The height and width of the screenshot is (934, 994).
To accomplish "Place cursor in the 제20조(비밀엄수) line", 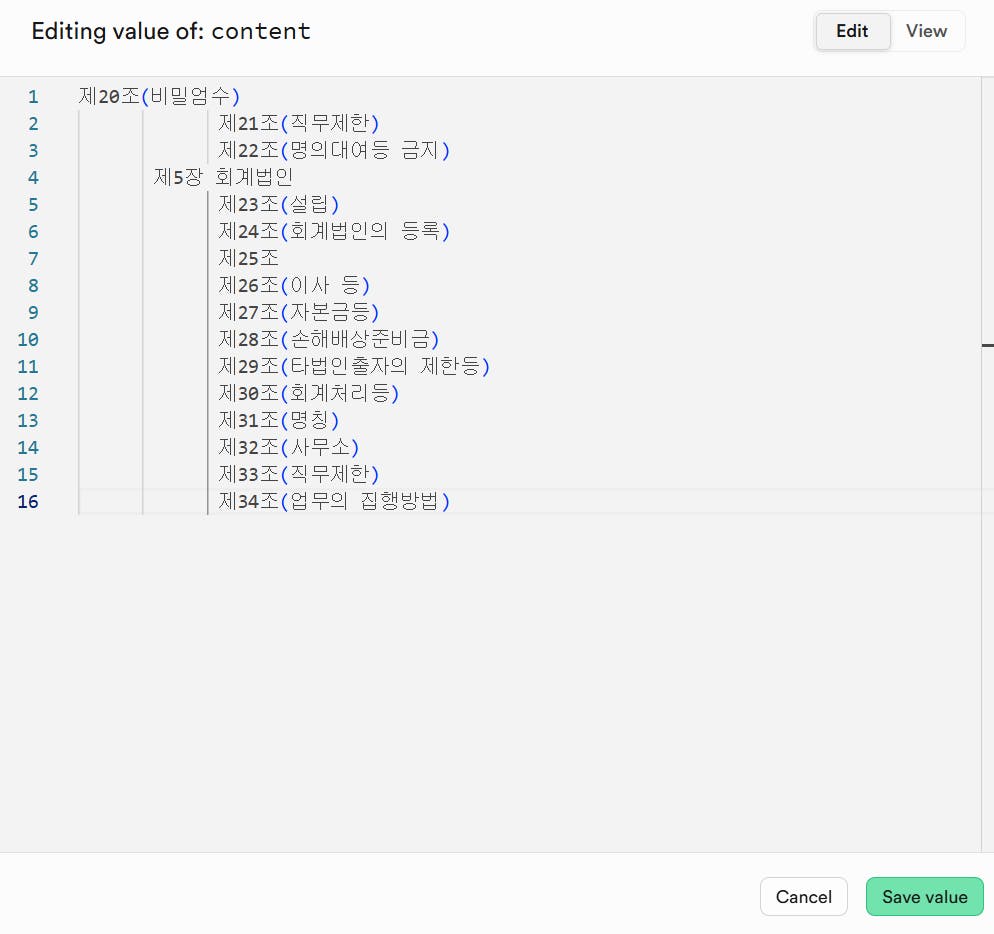I will 160,97.
